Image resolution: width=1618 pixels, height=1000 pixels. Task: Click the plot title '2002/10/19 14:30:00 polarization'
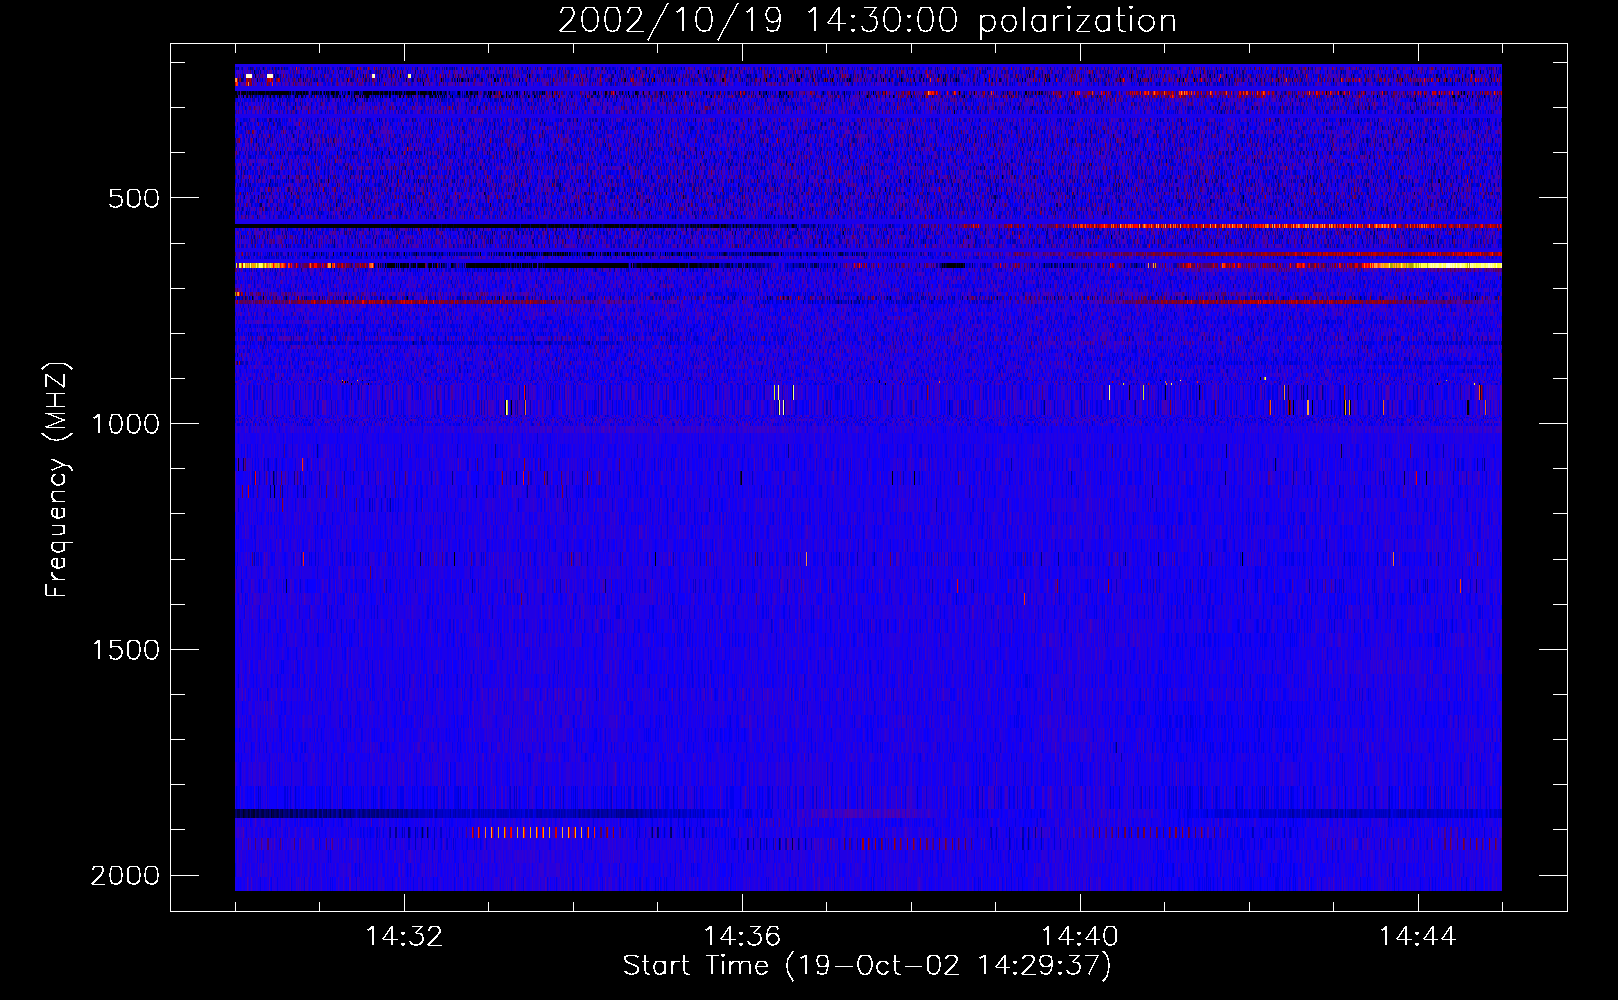867,21
